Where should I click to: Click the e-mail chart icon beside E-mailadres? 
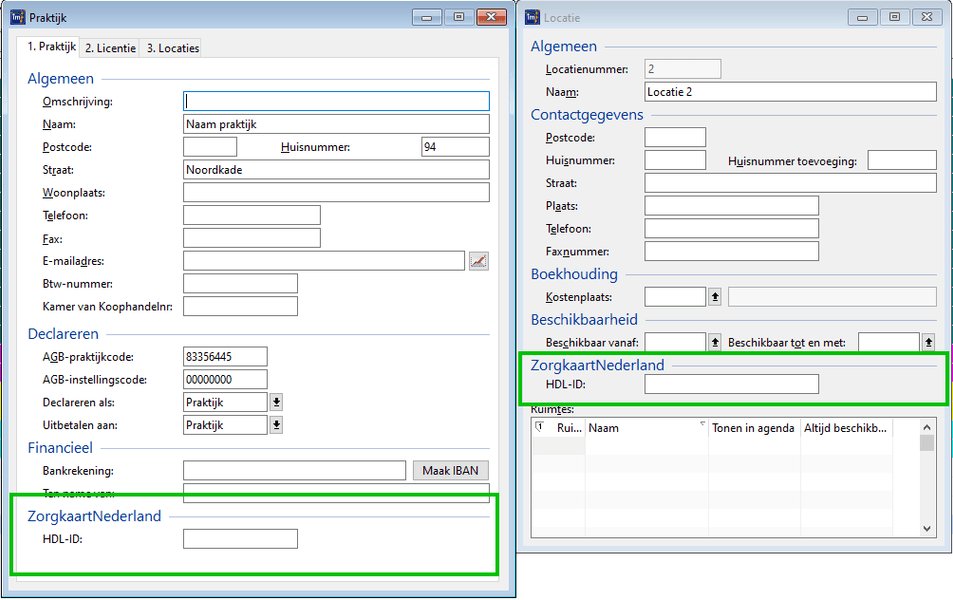(479, 261)
